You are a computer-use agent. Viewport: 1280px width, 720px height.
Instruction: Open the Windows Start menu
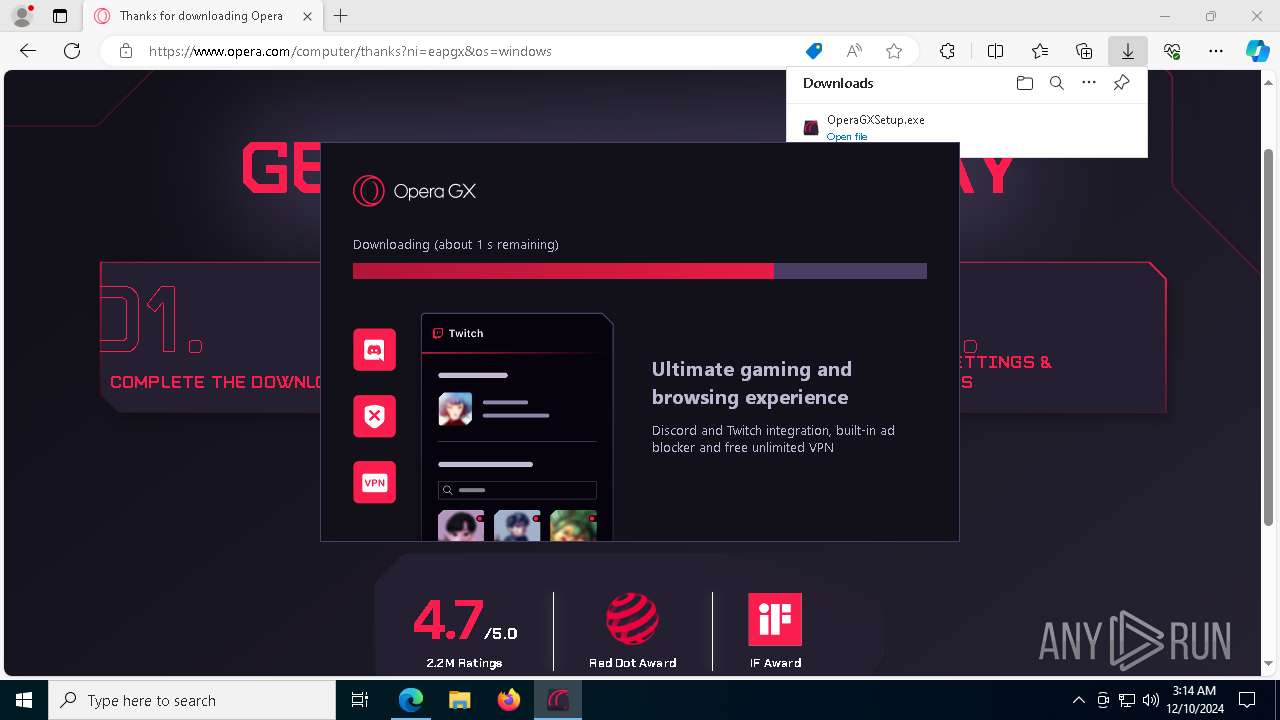point(24,700)
